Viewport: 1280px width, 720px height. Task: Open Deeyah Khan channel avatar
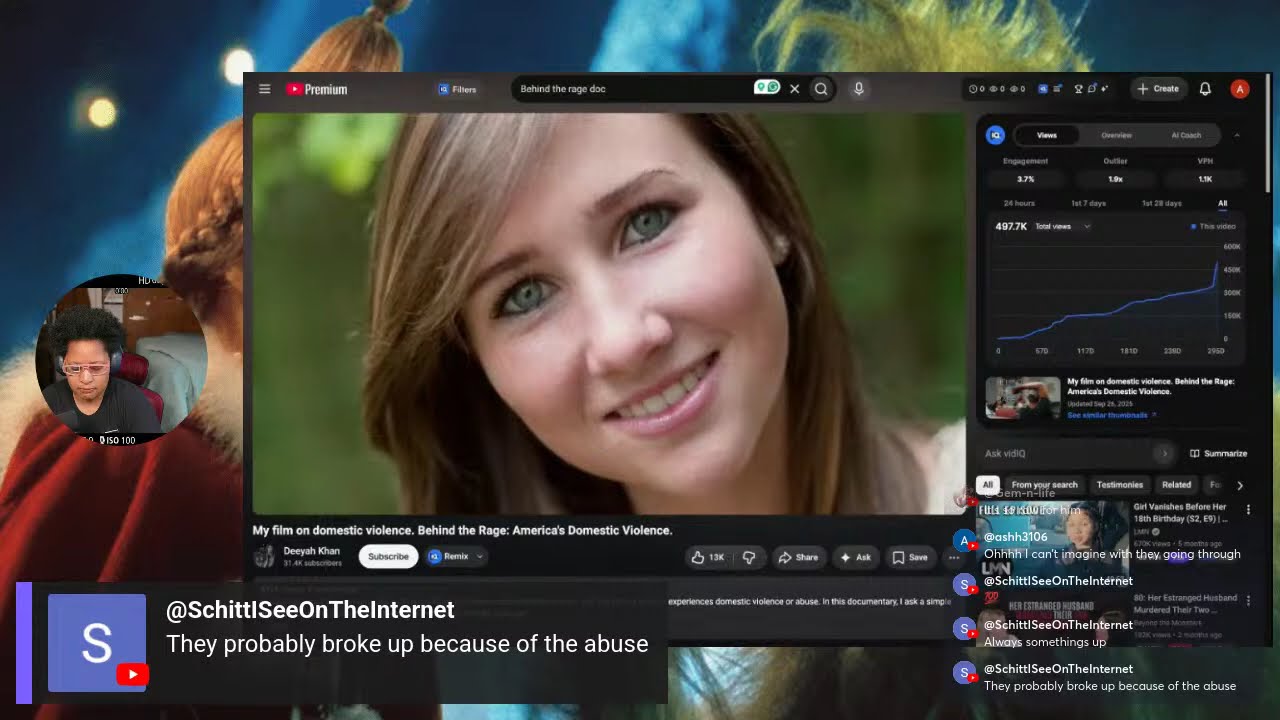265,557
